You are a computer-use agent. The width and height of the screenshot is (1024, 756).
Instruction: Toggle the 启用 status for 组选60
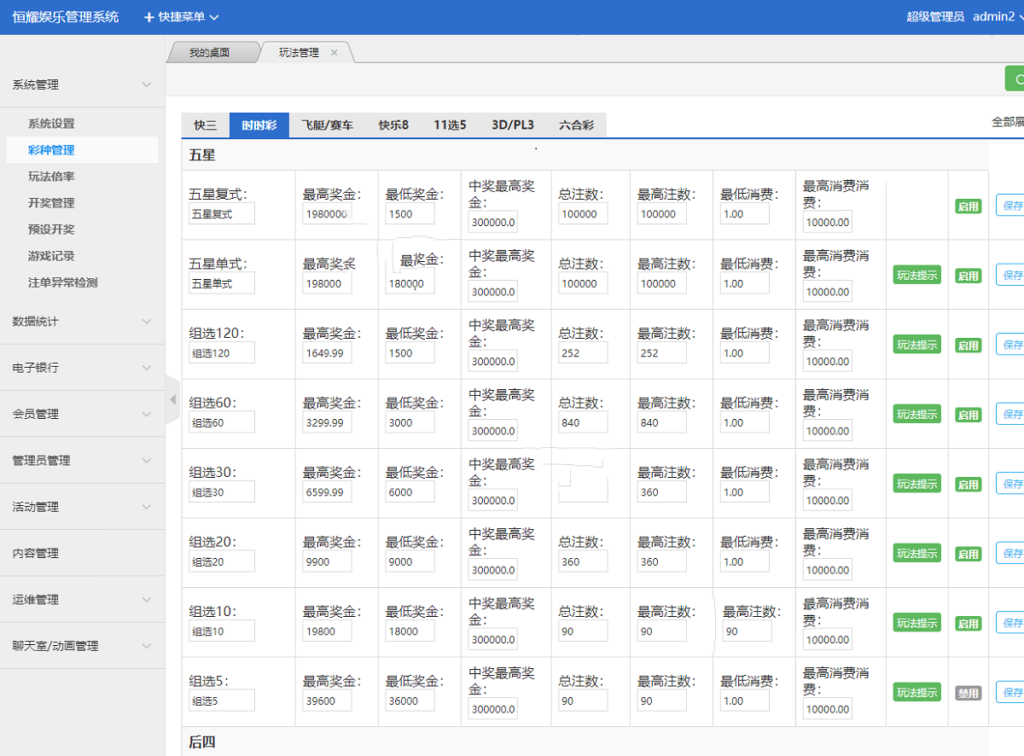[x=968, y=415]
